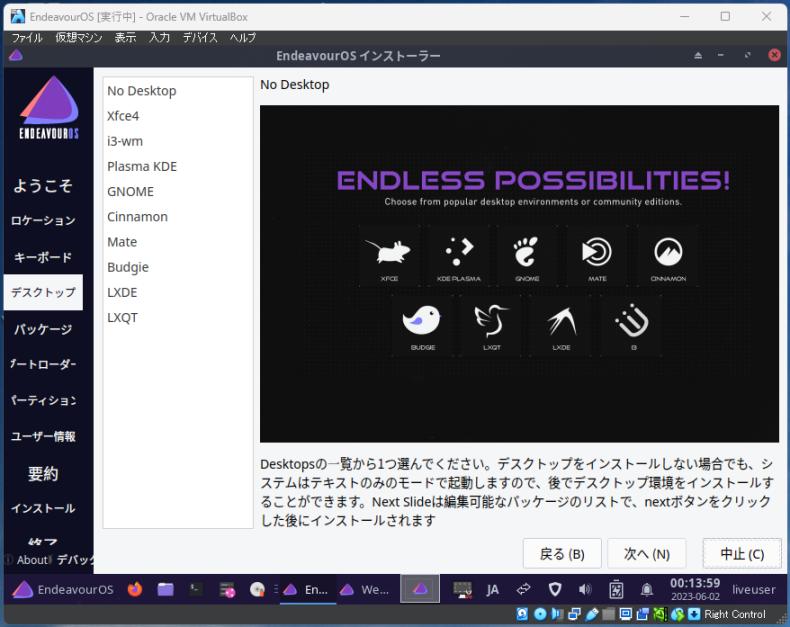Choose Xfce4 in the desktop list
This screenshot has height=627, width=790.
(177, 116)
